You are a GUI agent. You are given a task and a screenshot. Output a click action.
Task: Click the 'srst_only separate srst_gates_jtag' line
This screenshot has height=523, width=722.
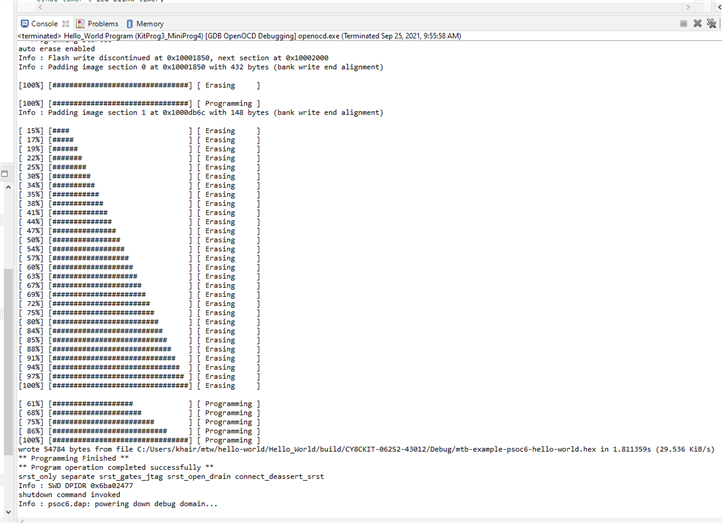click(171, 477)
